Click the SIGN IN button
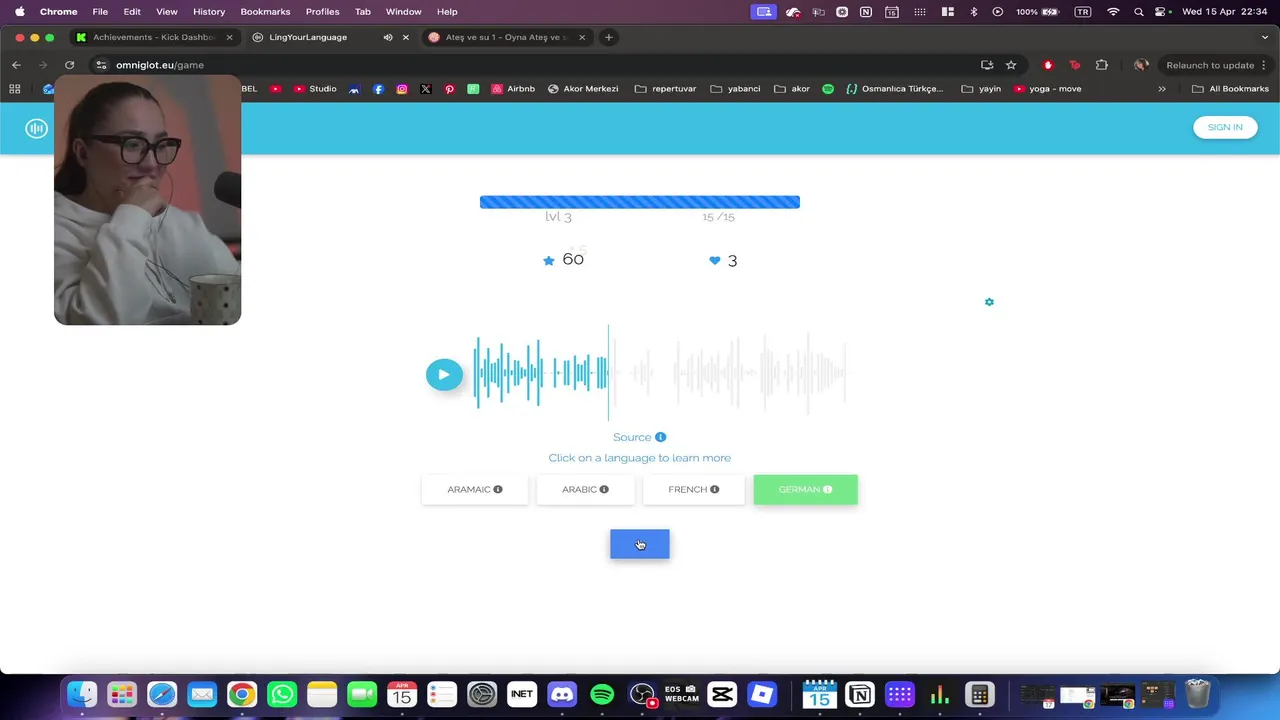The image size is (1280, 720). pyautogui.click(x=1225, y=127)
